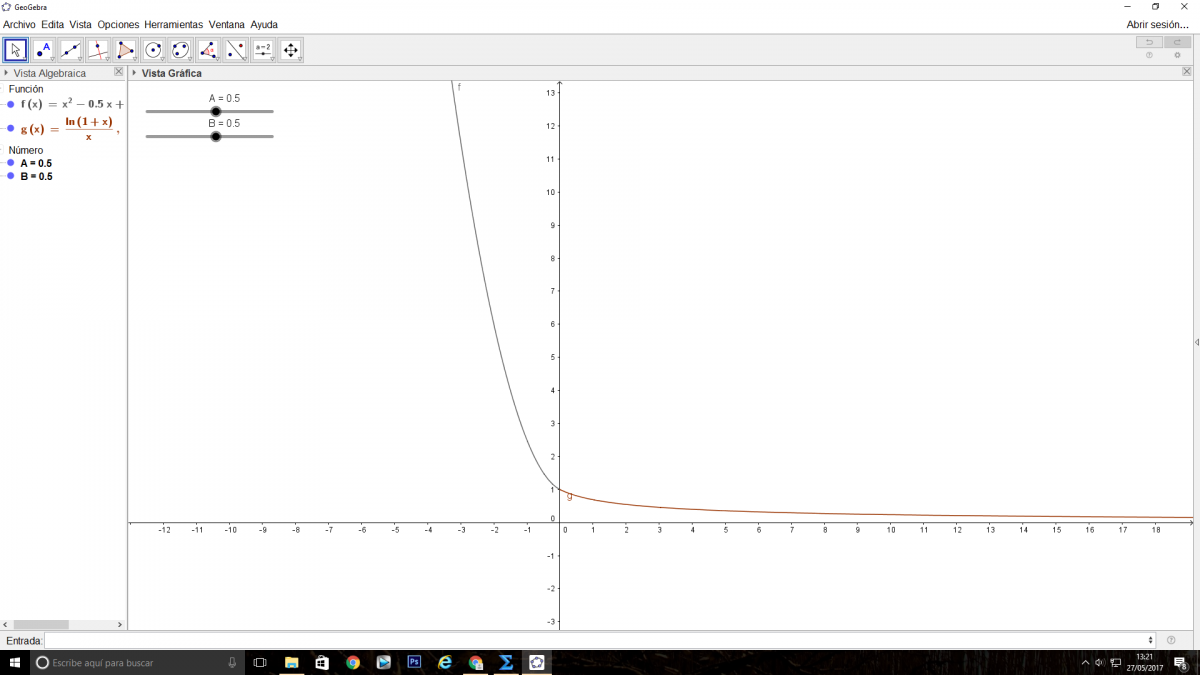Select the Ellipse tool

point(181,50)
